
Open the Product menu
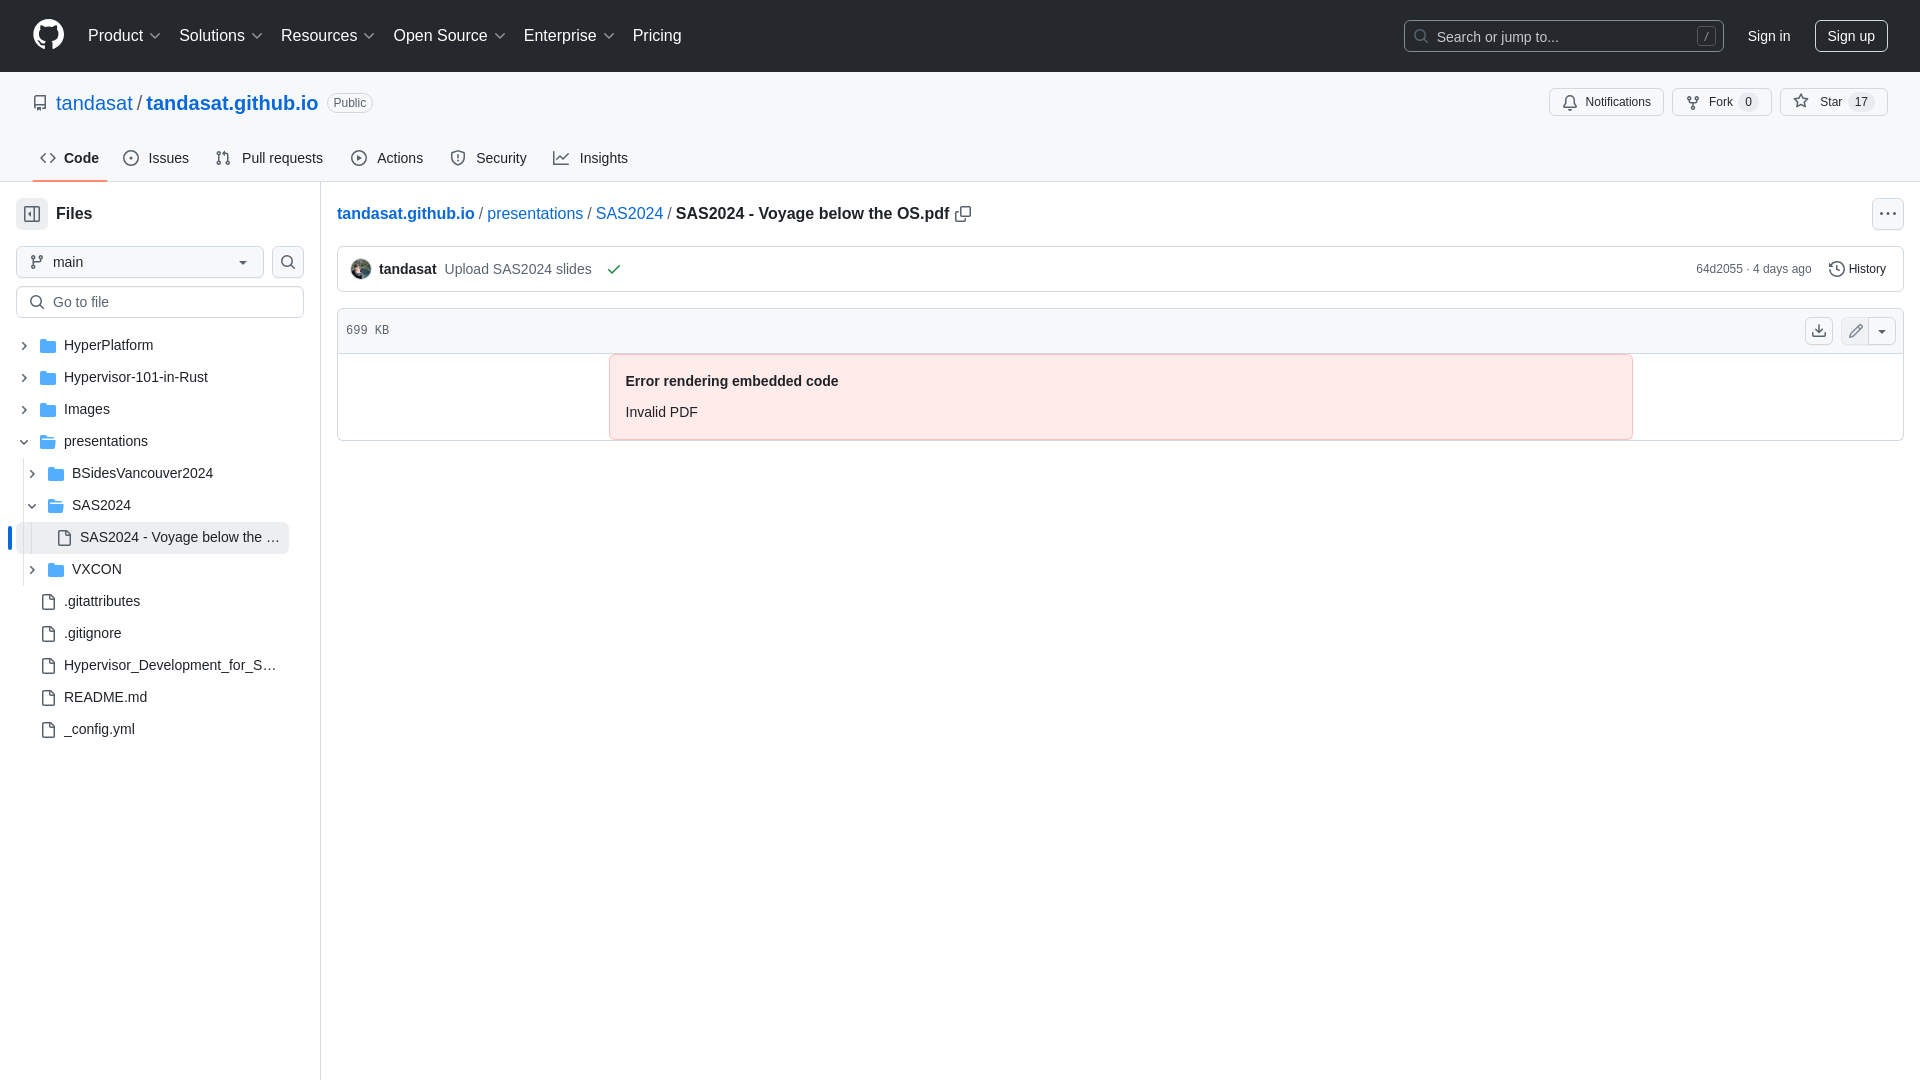click(124, 36)
